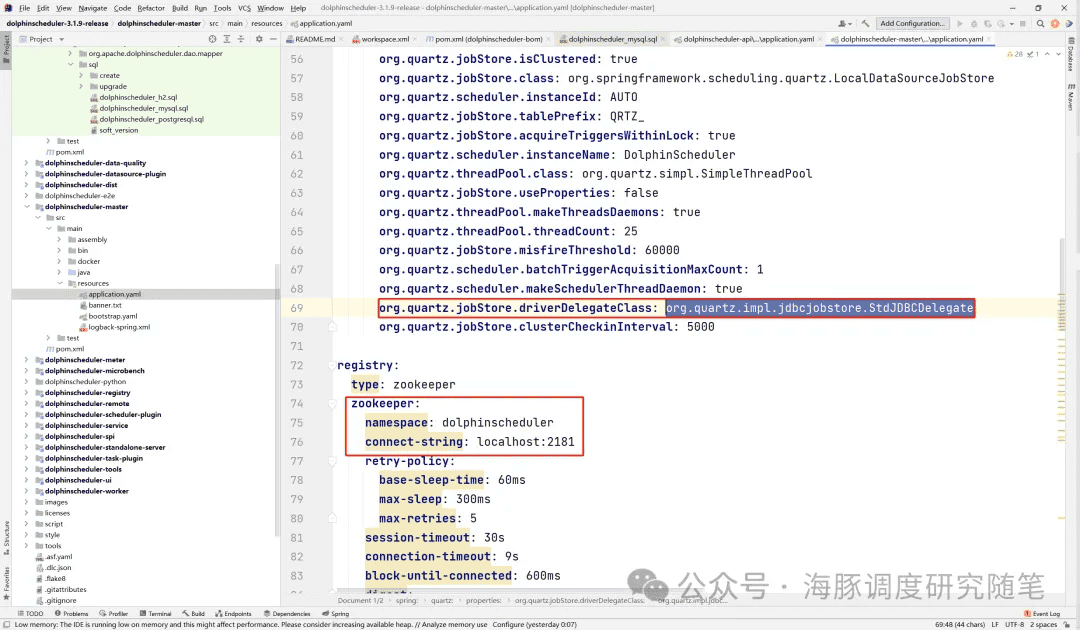Viewport: 1080px width, 630px height.
Task: Open the Terminal tool window
Action: pyautogui.click(x=155, y=614)
